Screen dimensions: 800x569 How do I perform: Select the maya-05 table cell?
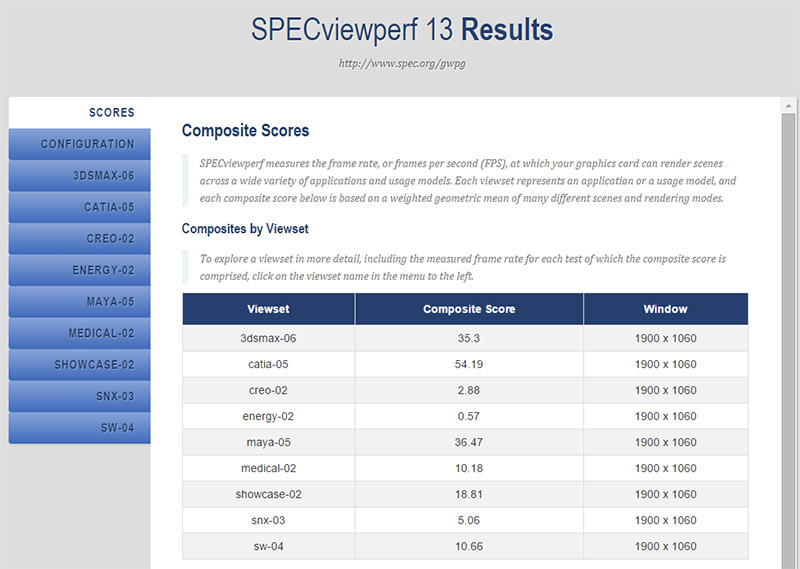(268, 442)
